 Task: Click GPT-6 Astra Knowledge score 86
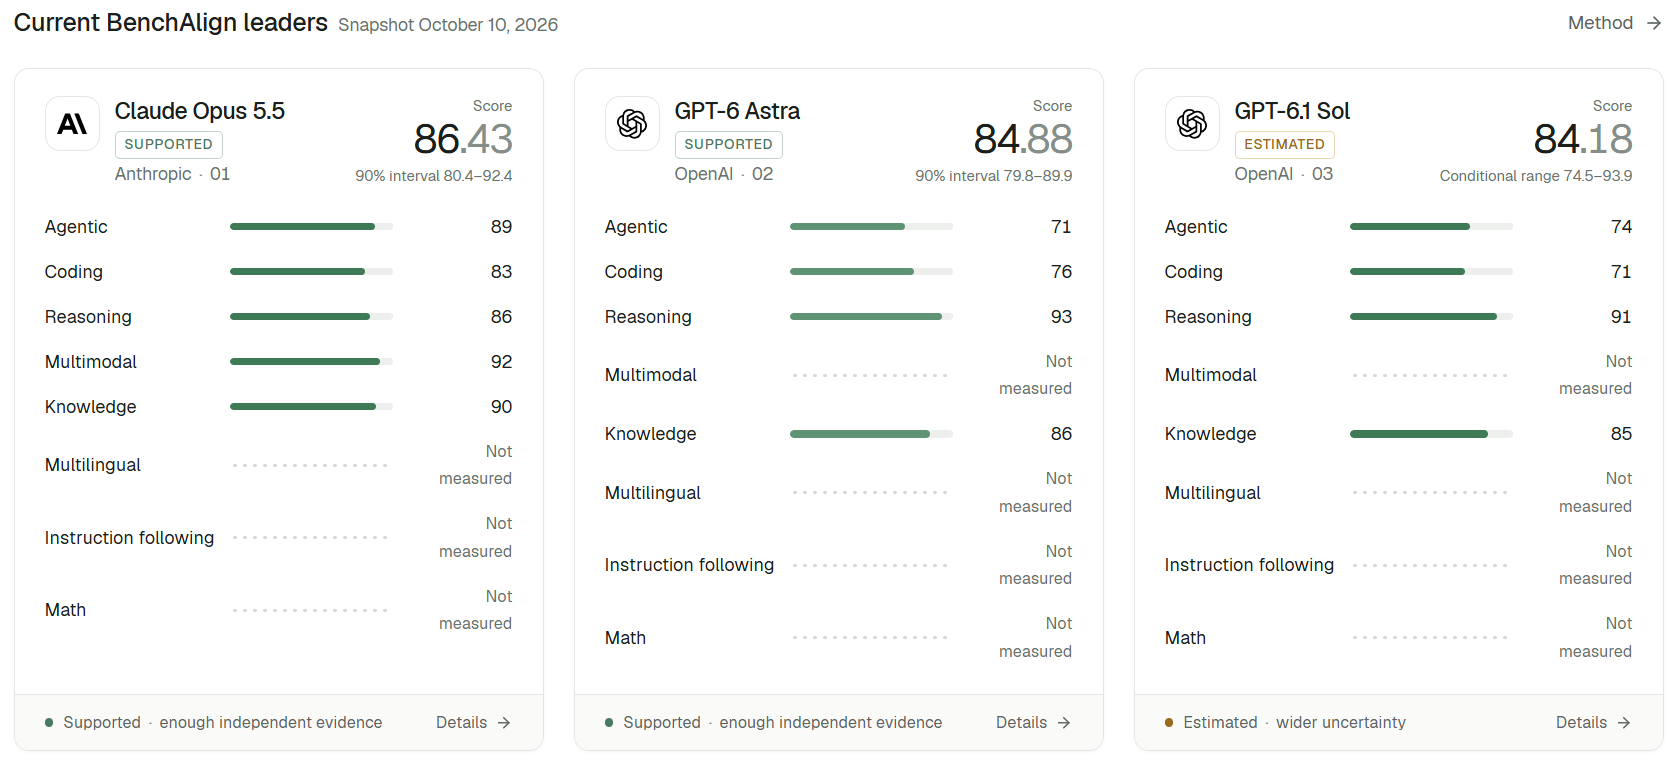[x=1061, y=434]
